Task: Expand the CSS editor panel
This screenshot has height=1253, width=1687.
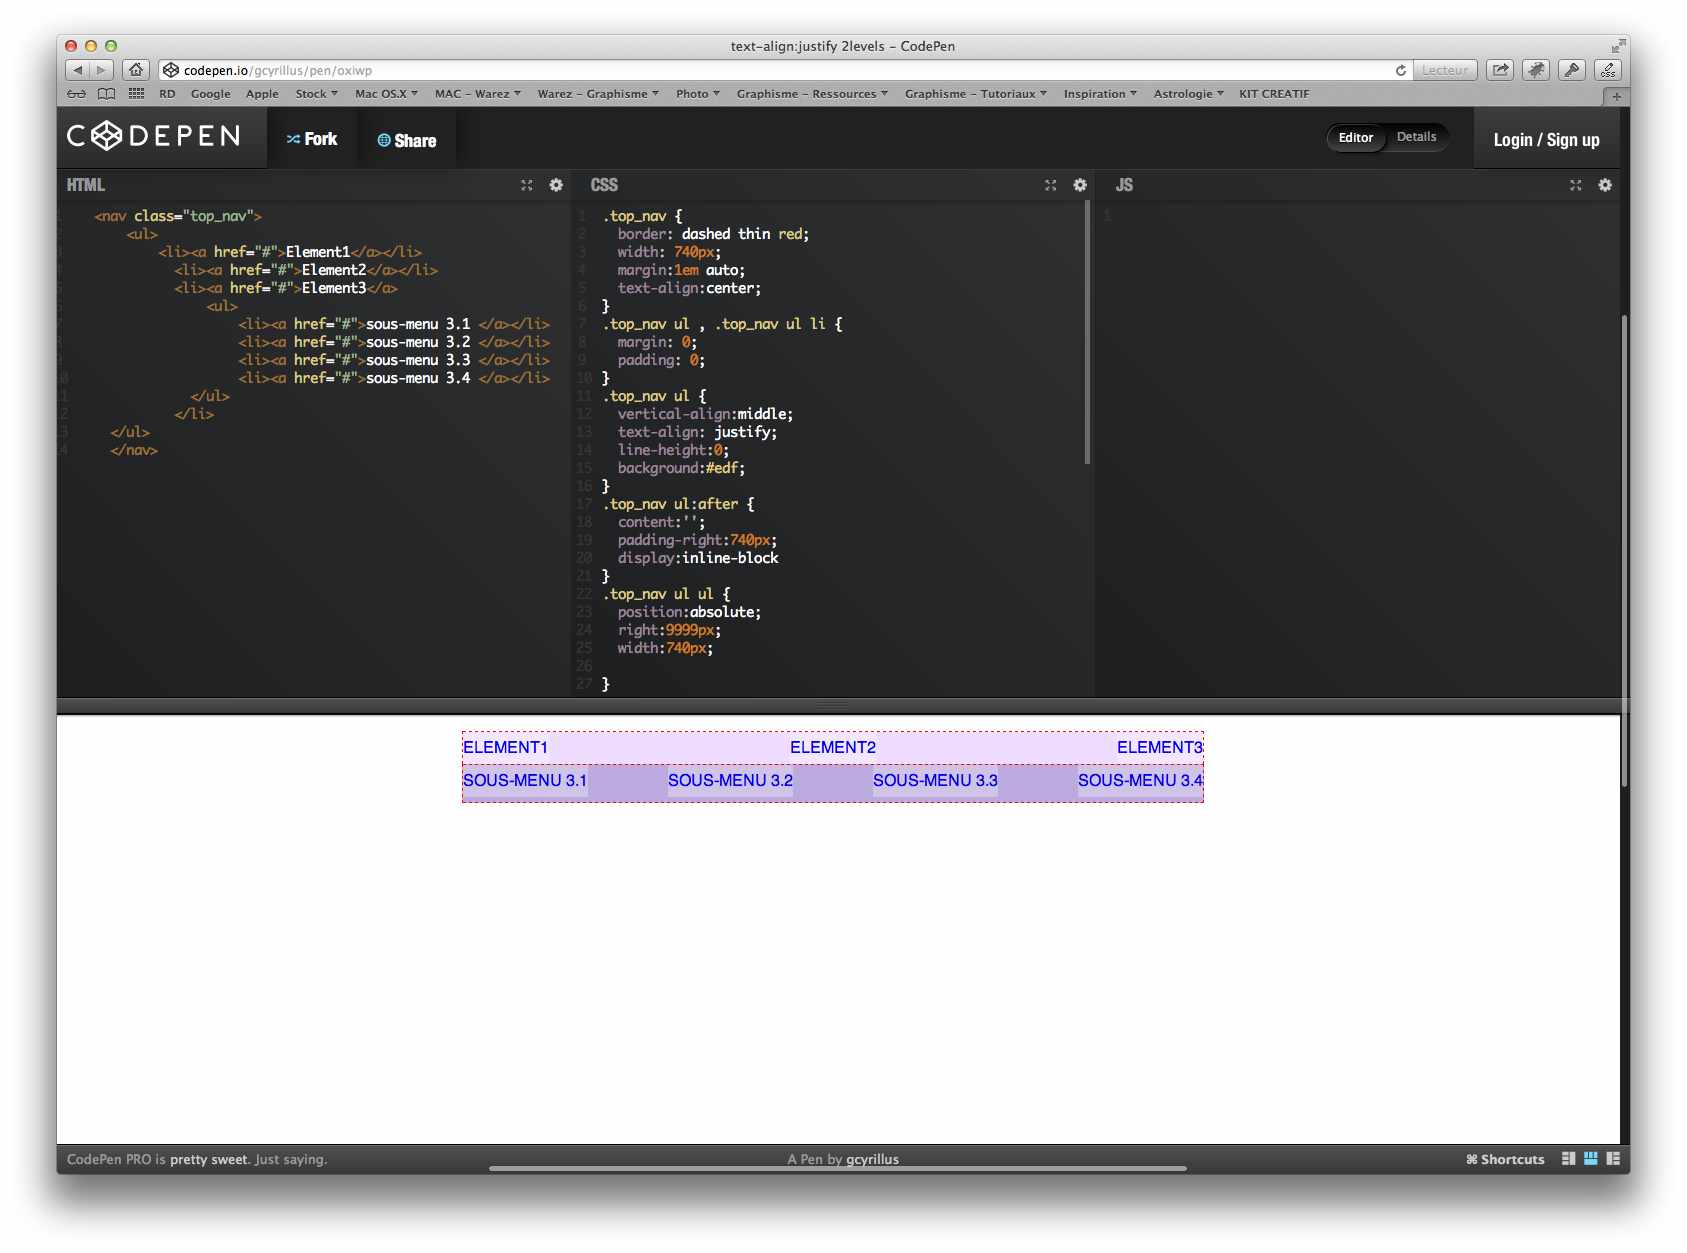Action: click(1051, 185)
